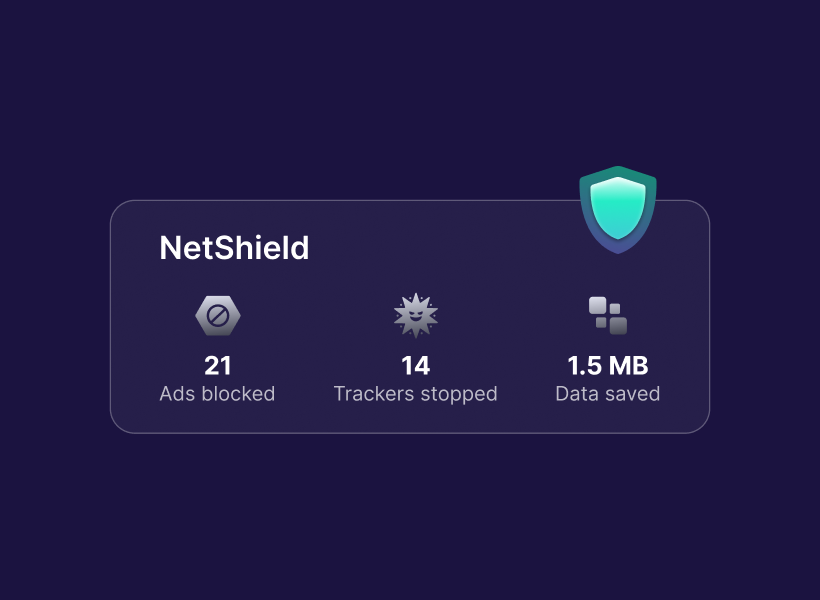Open the Data saved label
820x600 pixels.
608,394
